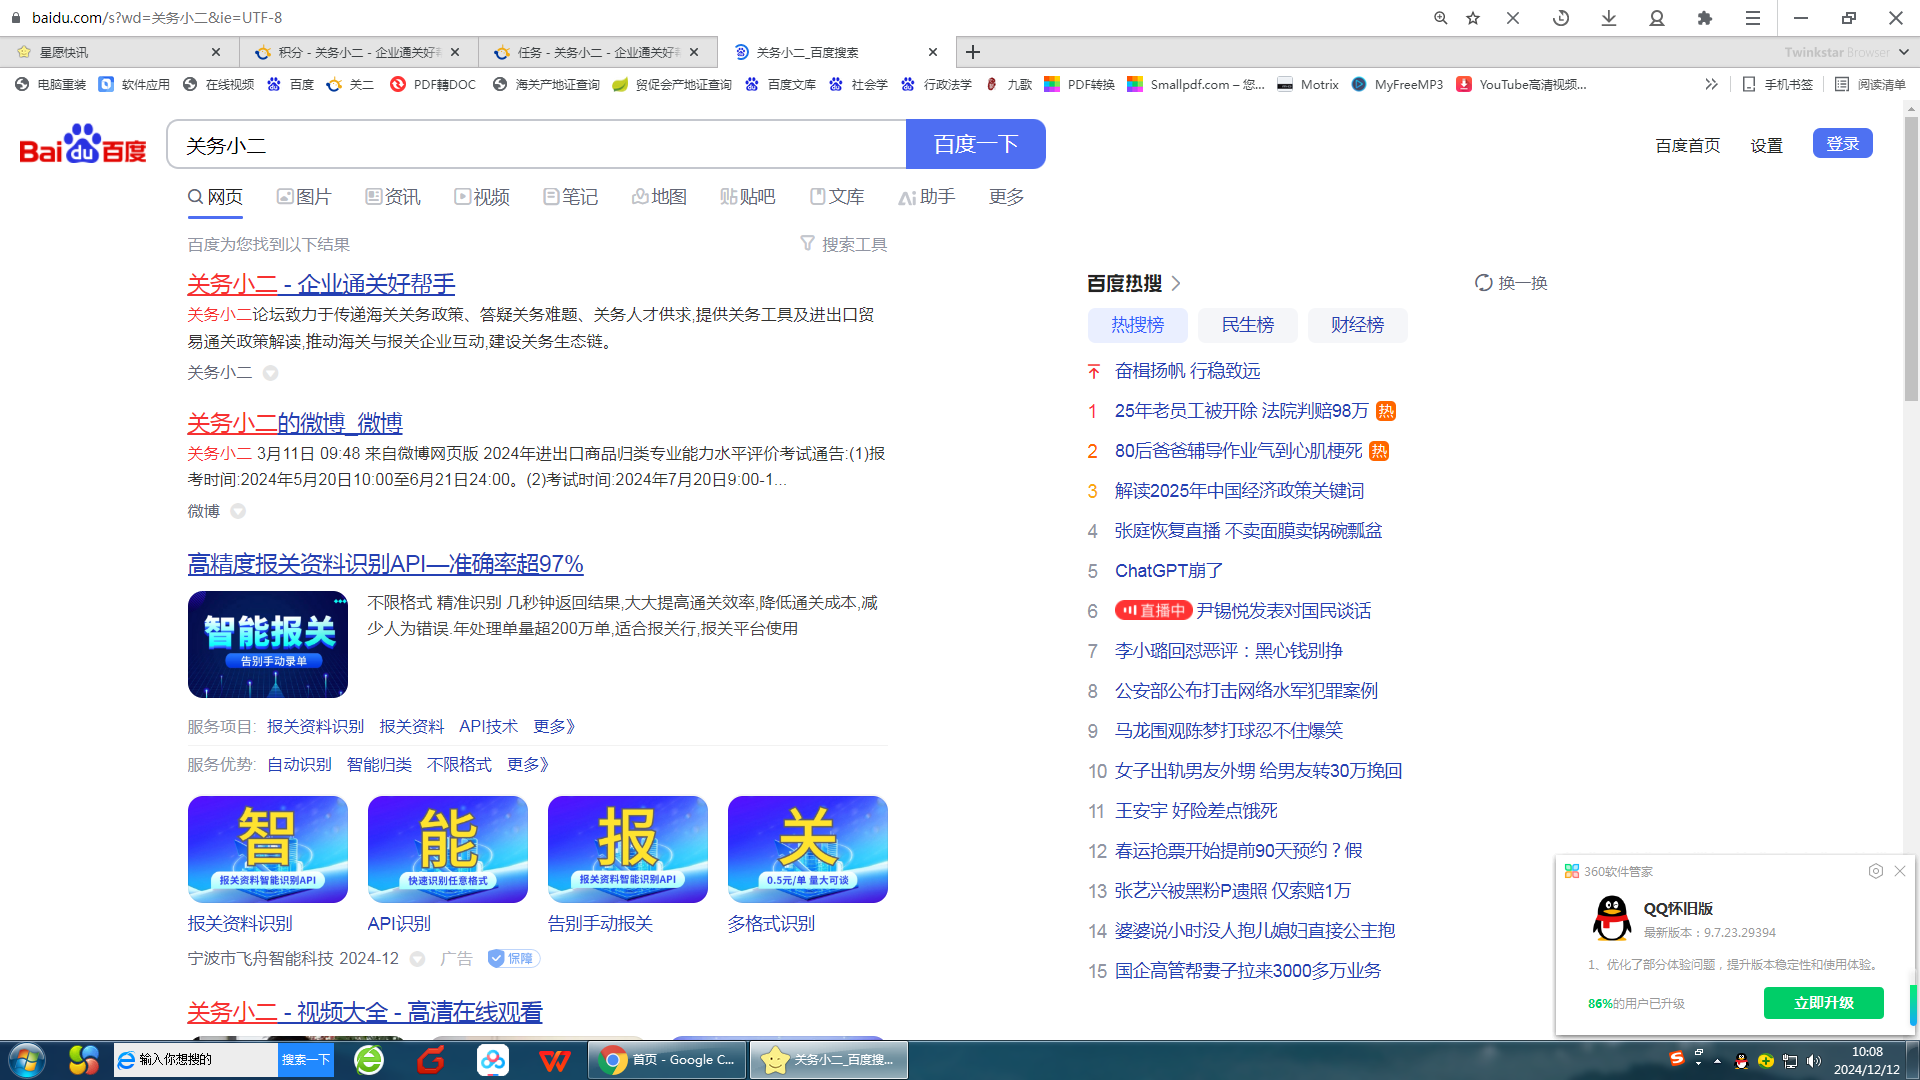Select the 财经榜 hot list tab
Viewport: 1920px width, 1080px height.
tap(1358, 325)
